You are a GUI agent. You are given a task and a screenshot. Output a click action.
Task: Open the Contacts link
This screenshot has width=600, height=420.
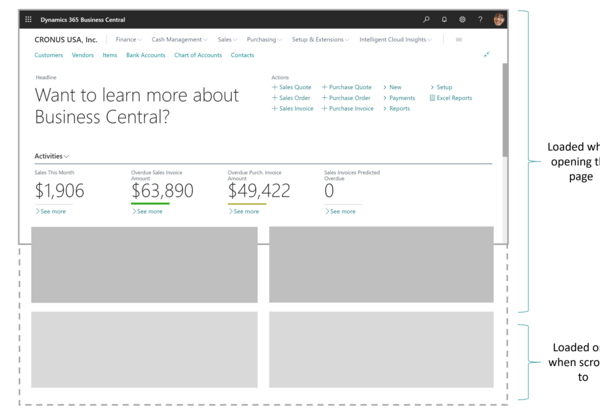coord(242,55)
